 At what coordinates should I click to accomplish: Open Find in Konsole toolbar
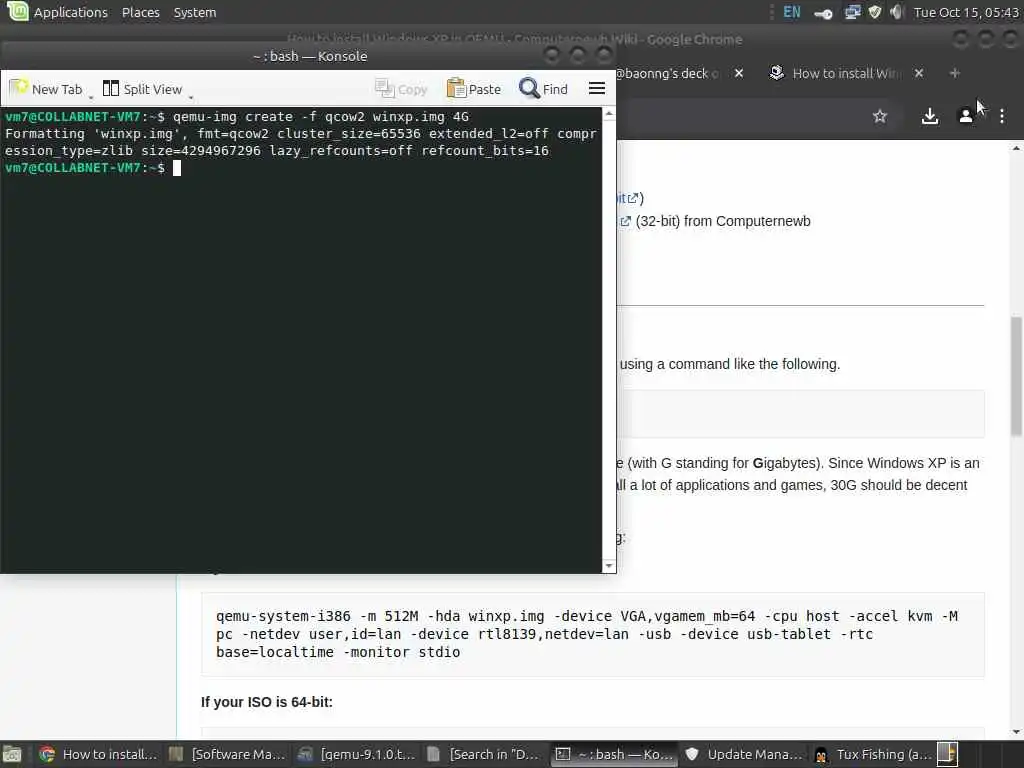(543, 89)
